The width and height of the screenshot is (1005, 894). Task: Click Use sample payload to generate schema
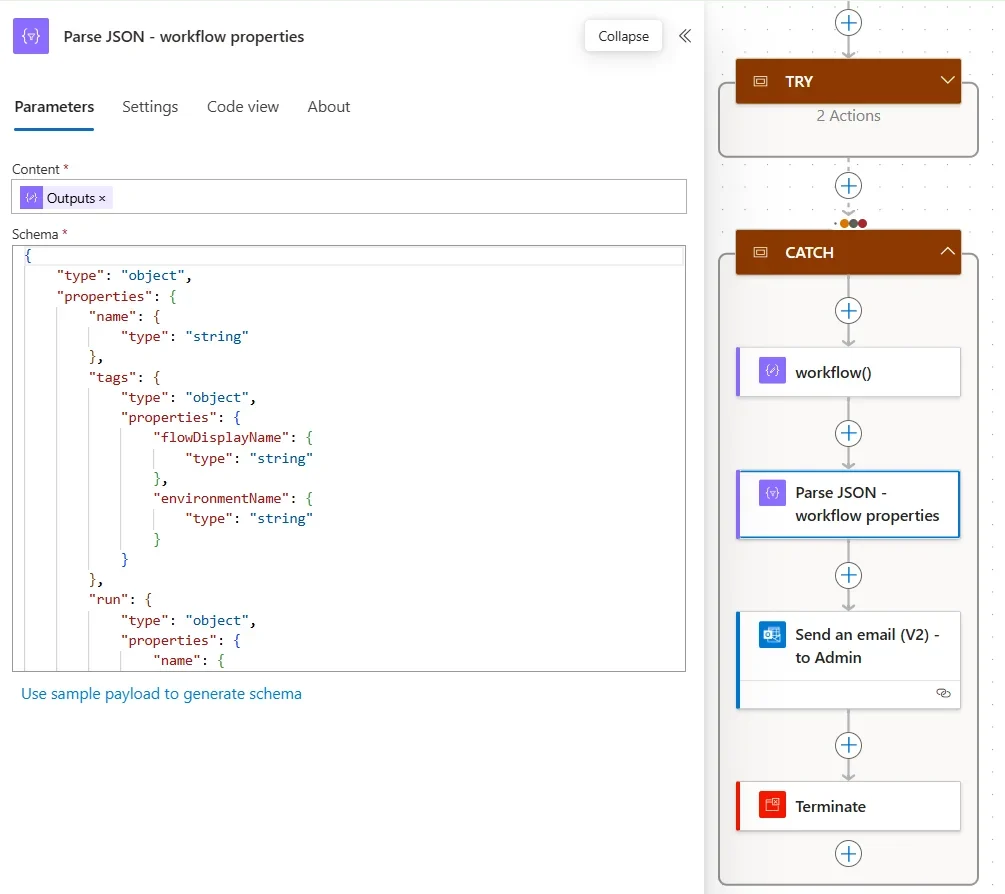coord(161,693)
